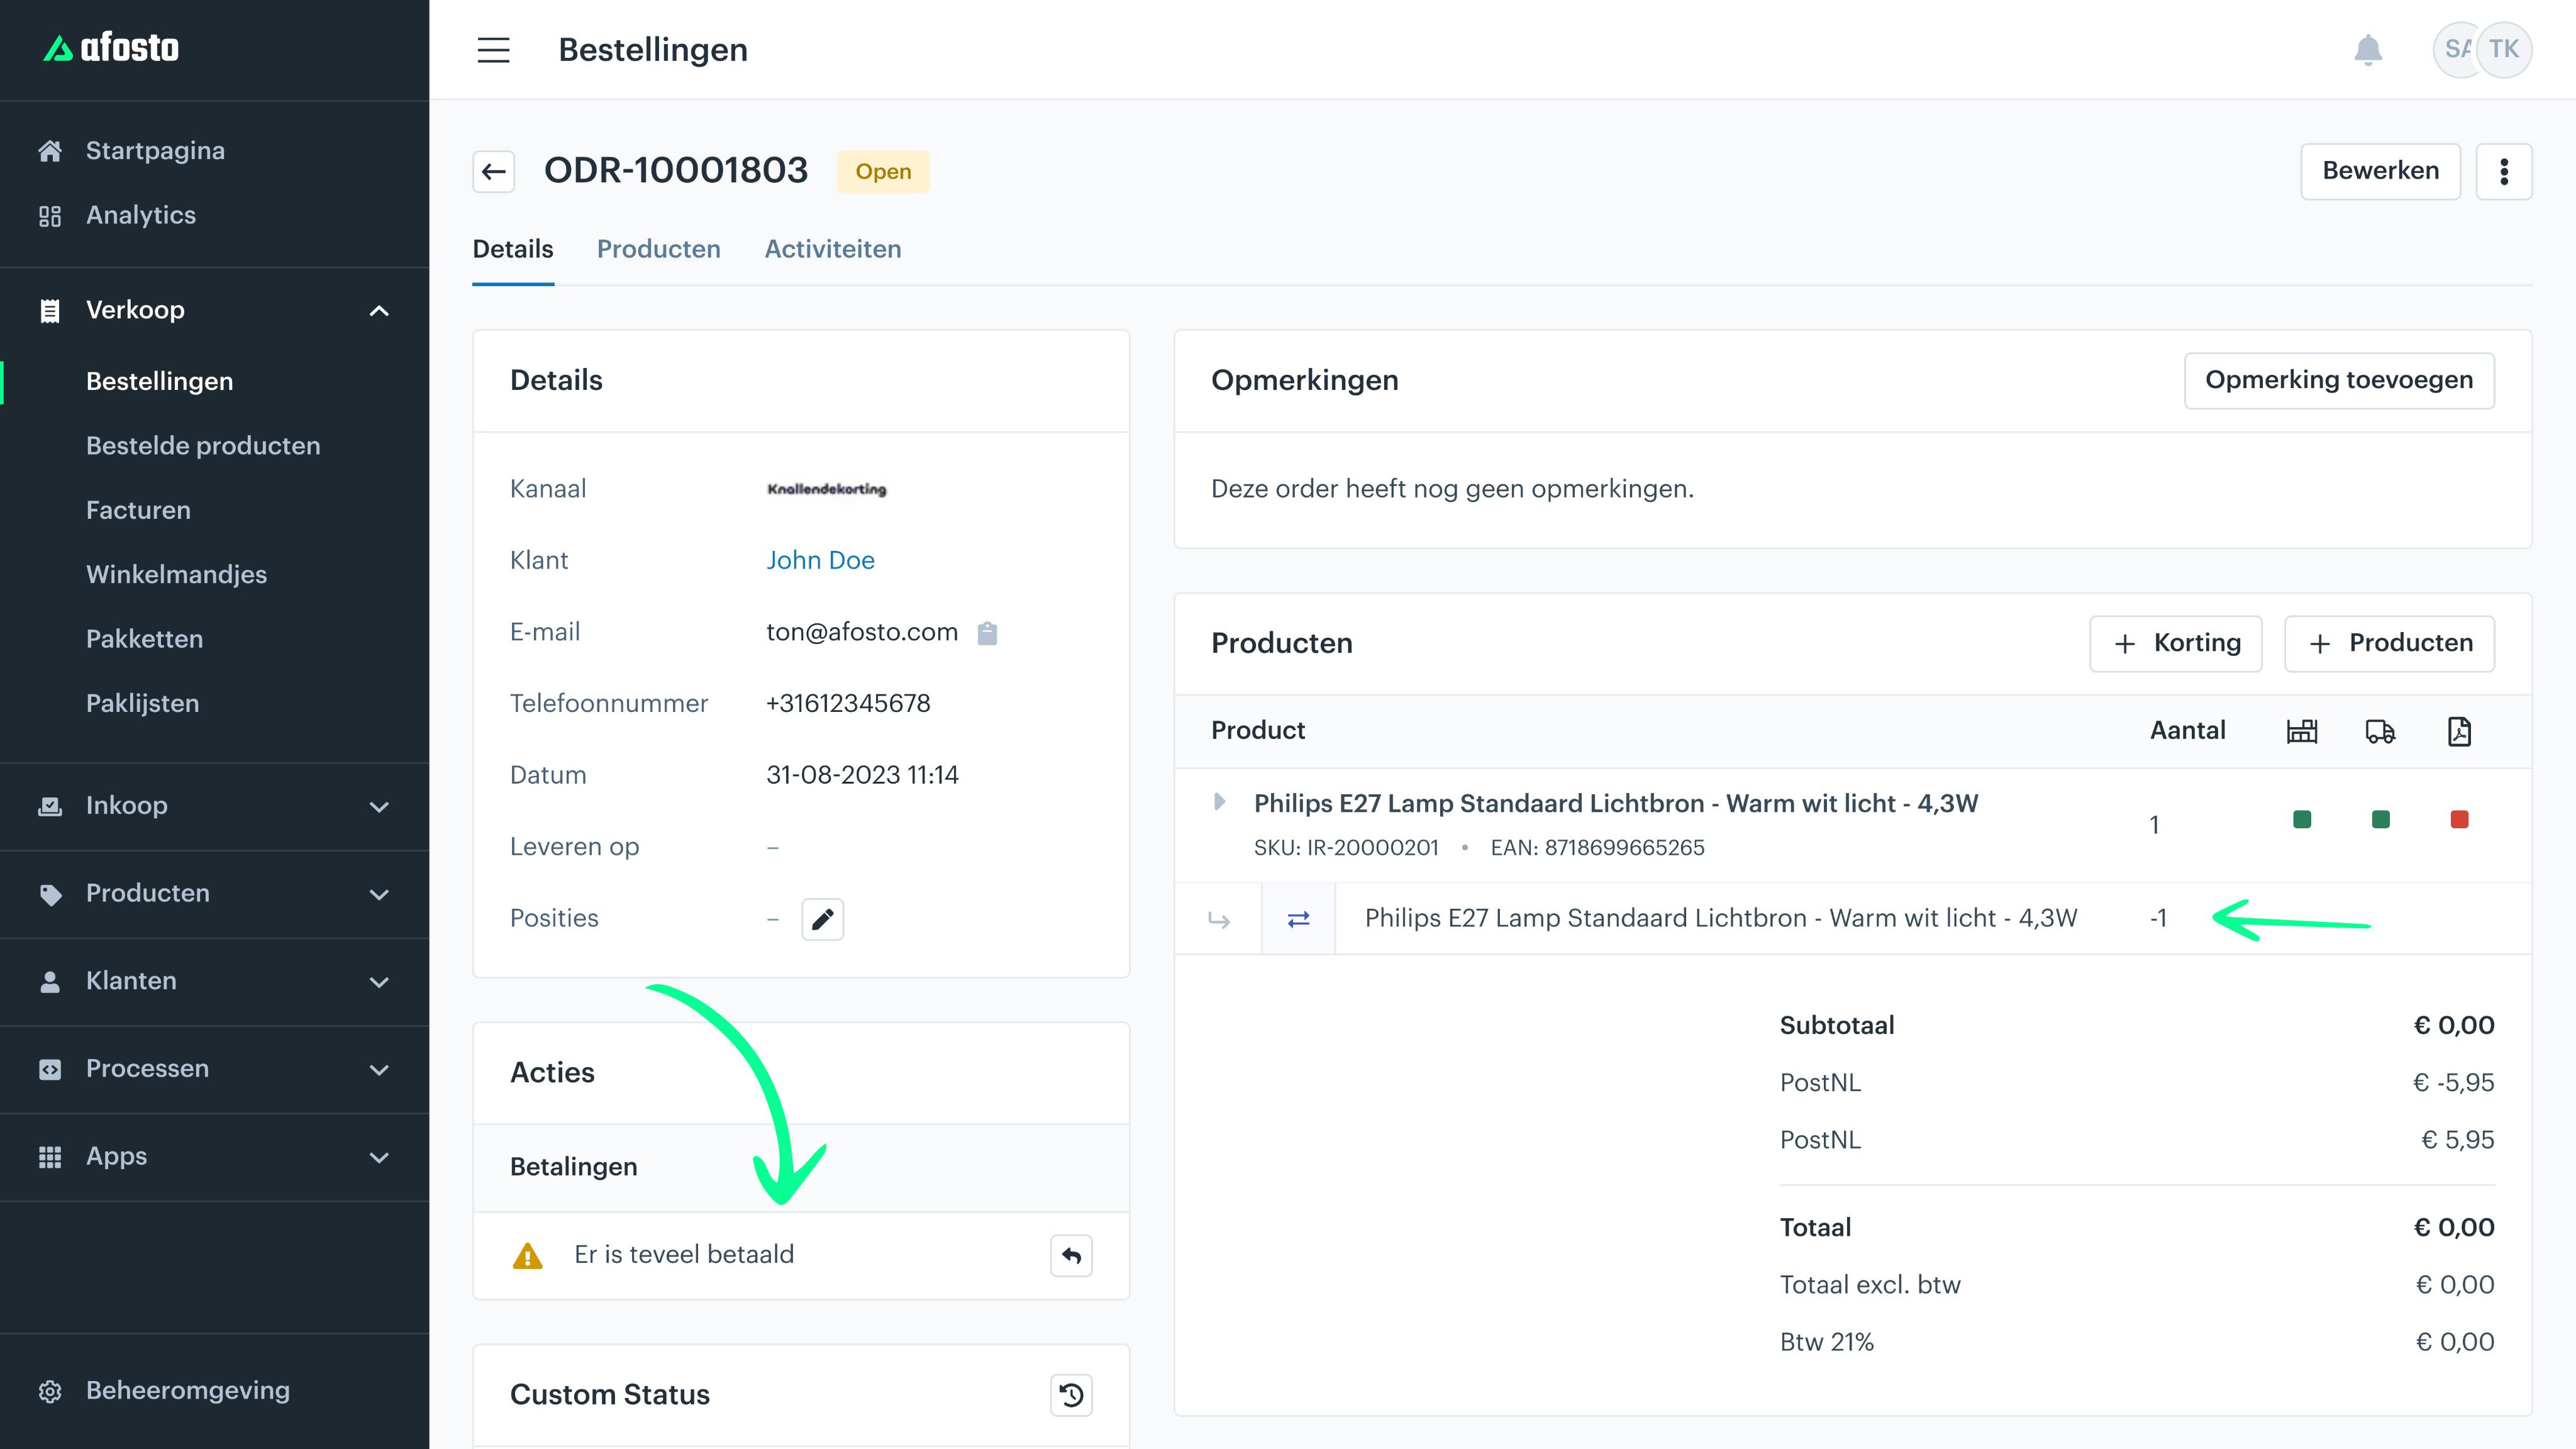The image size is (2576, 1449).
Task: Add items with the + Producten button
Action: [x=2390, y=643]
